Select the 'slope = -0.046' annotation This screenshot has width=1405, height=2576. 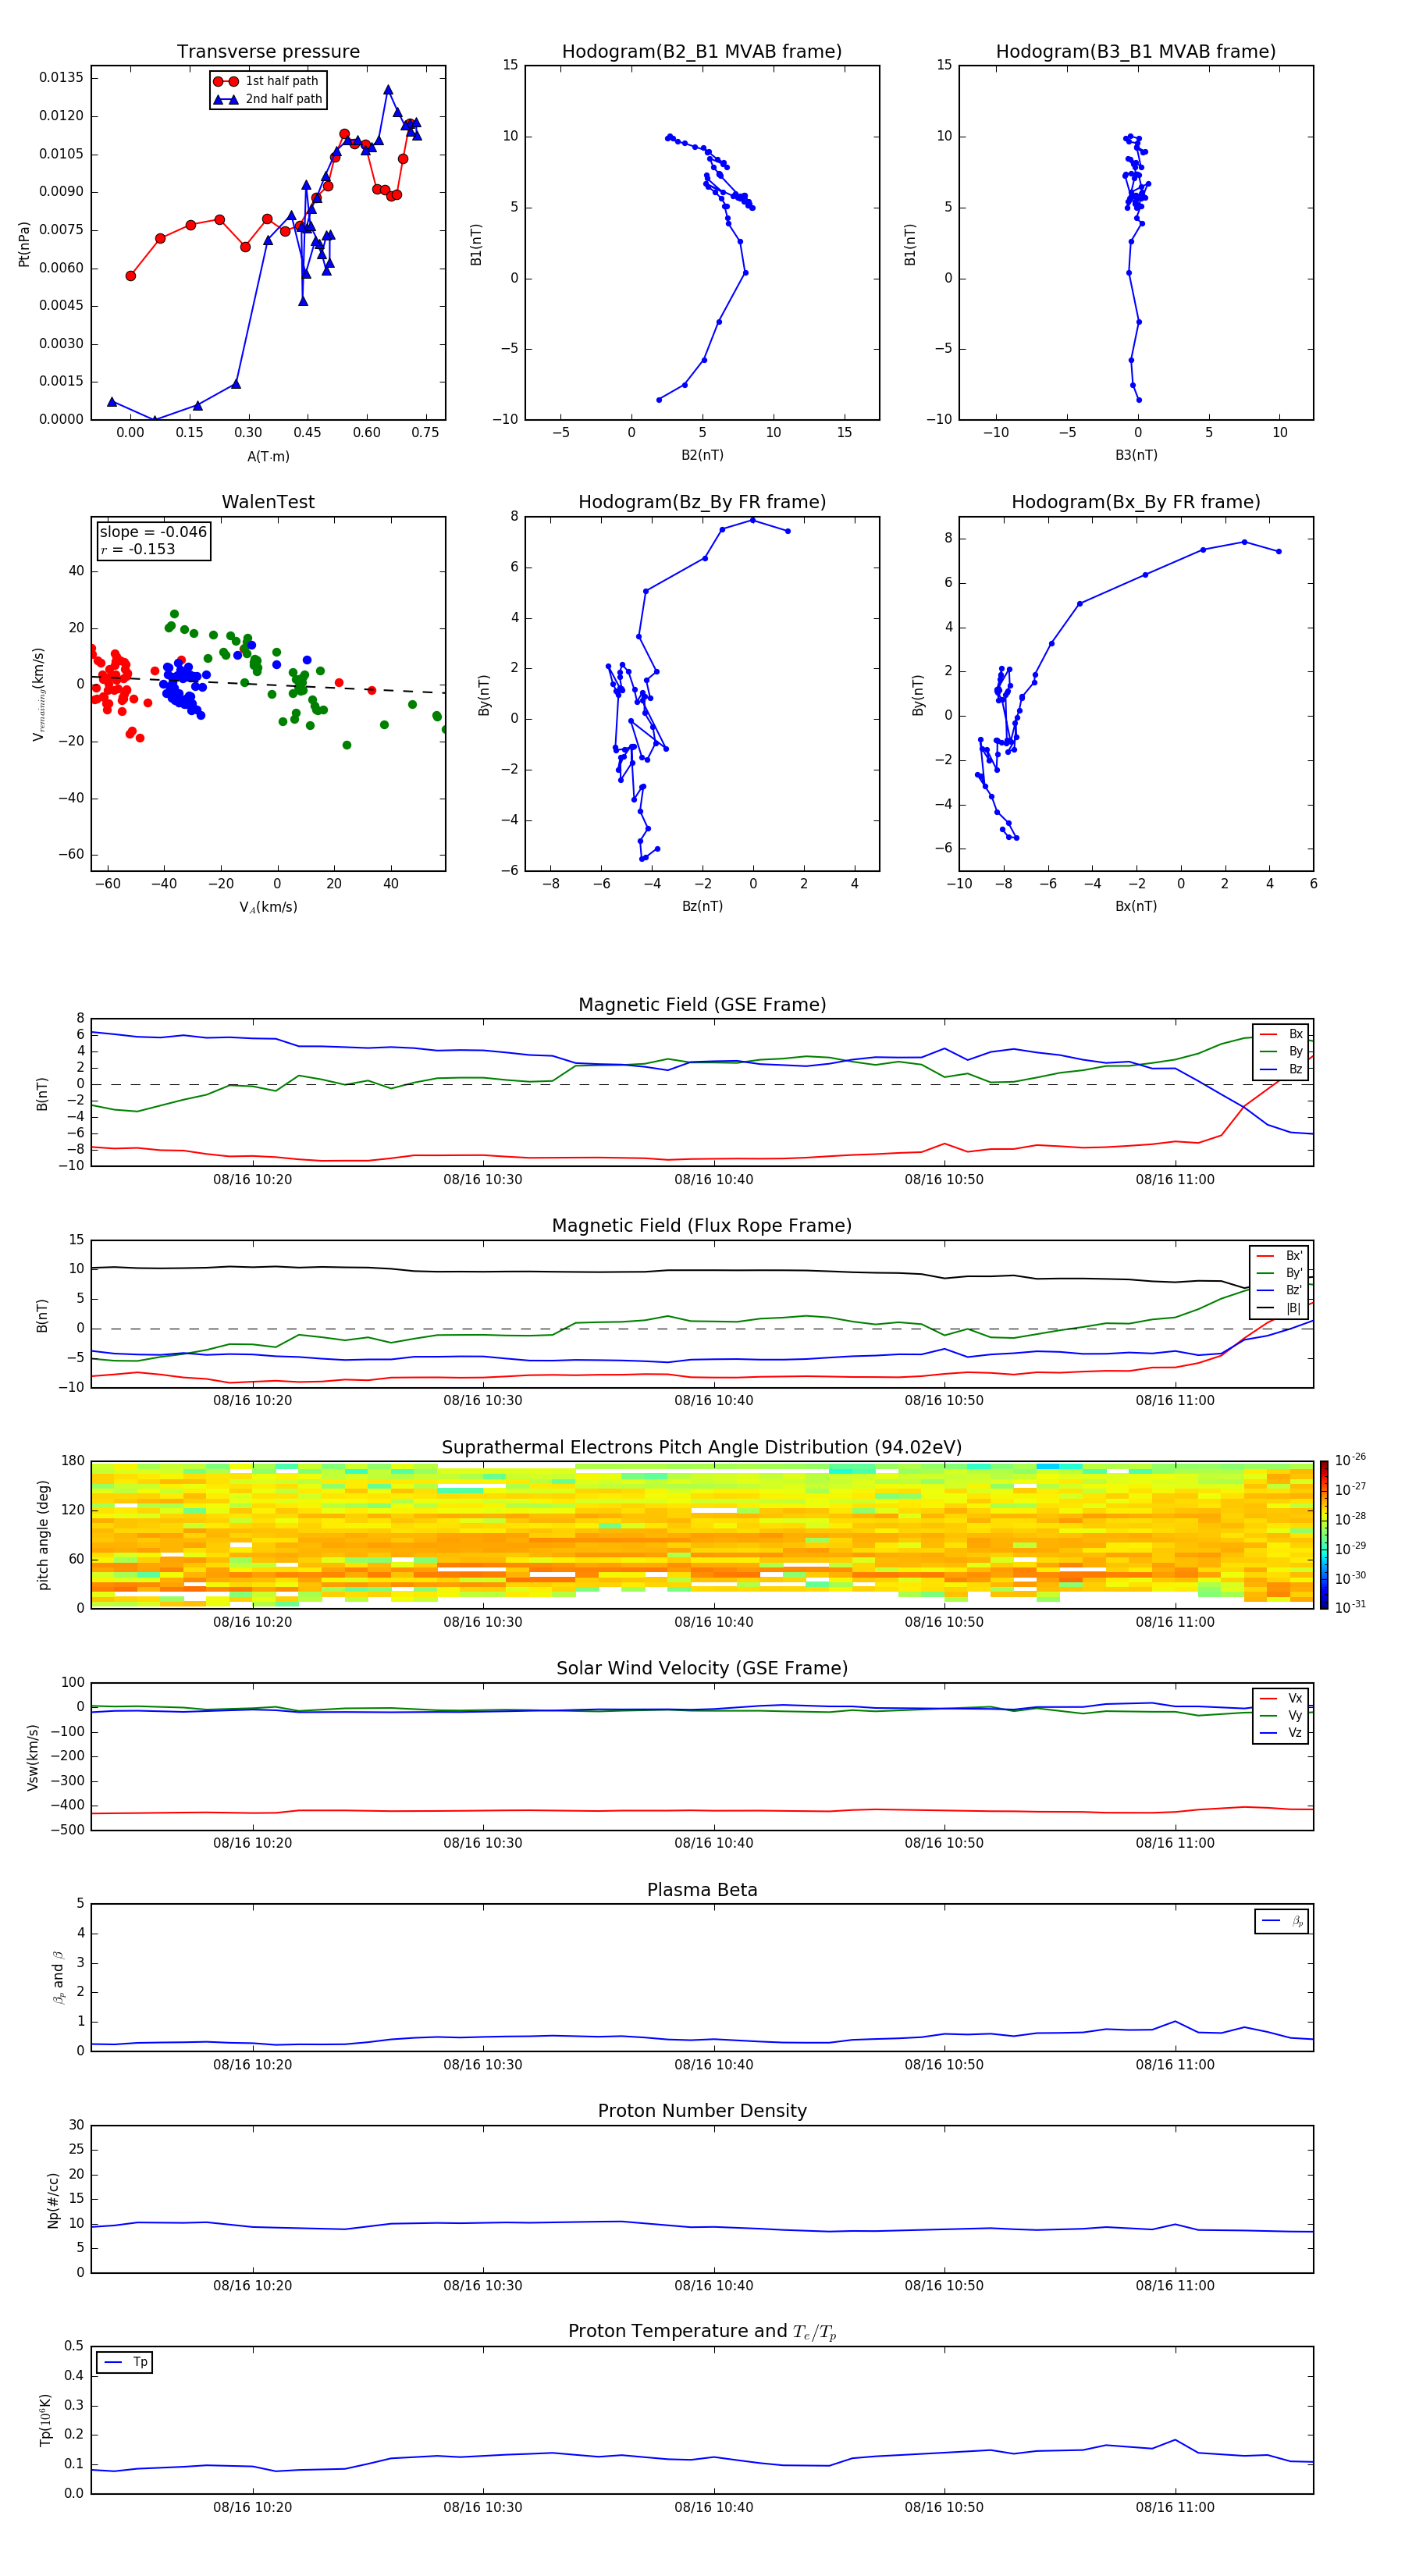pyautogui.click(x=153, y=532)
